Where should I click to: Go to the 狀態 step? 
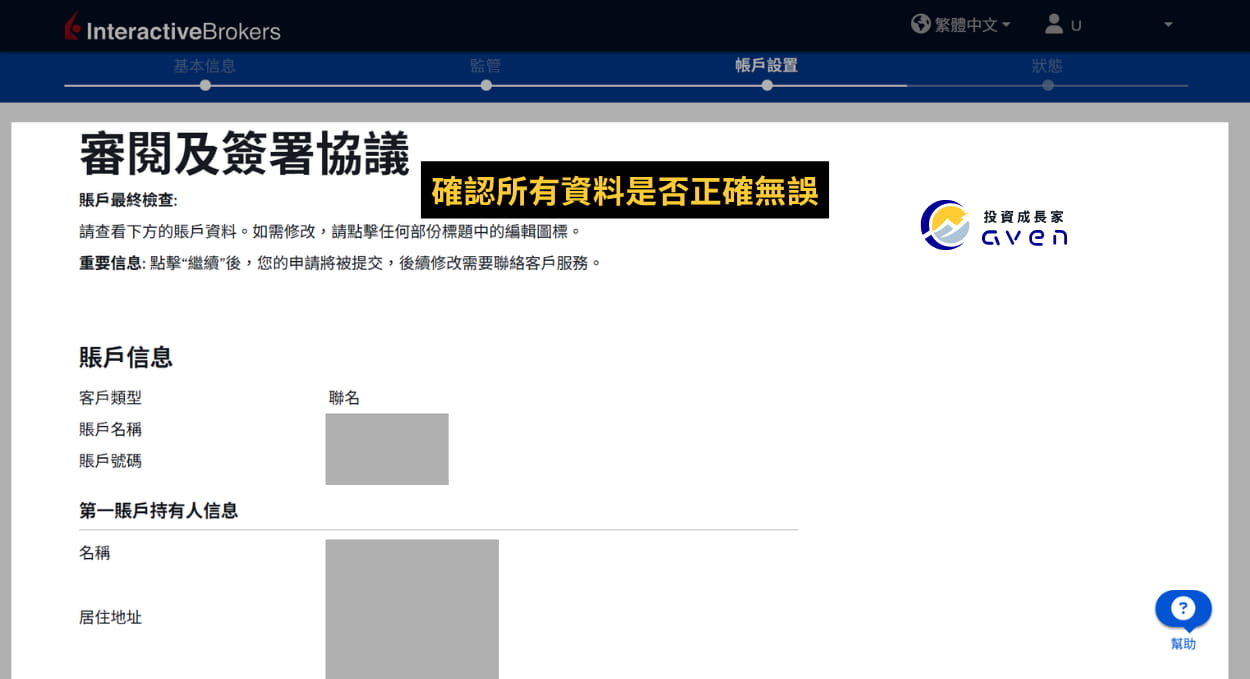coord(1048,66)
